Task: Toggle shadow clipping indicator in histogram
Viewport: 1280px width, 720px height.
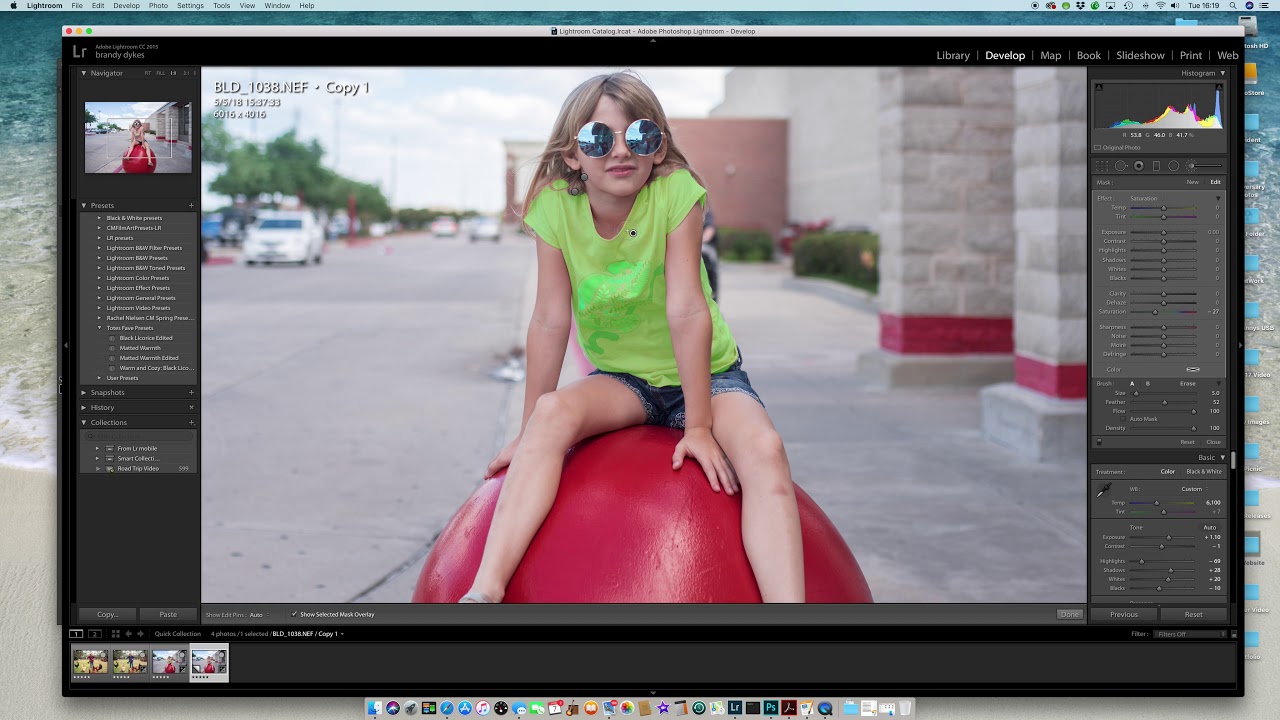Action: (x=1099, y=87)
